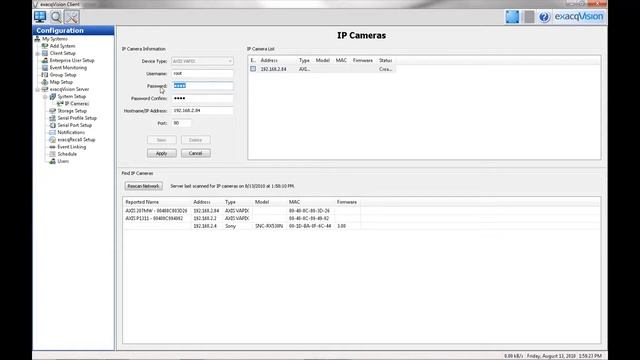
Task: Click the SNC-RX530N model cell
Action: coord(269,226)
